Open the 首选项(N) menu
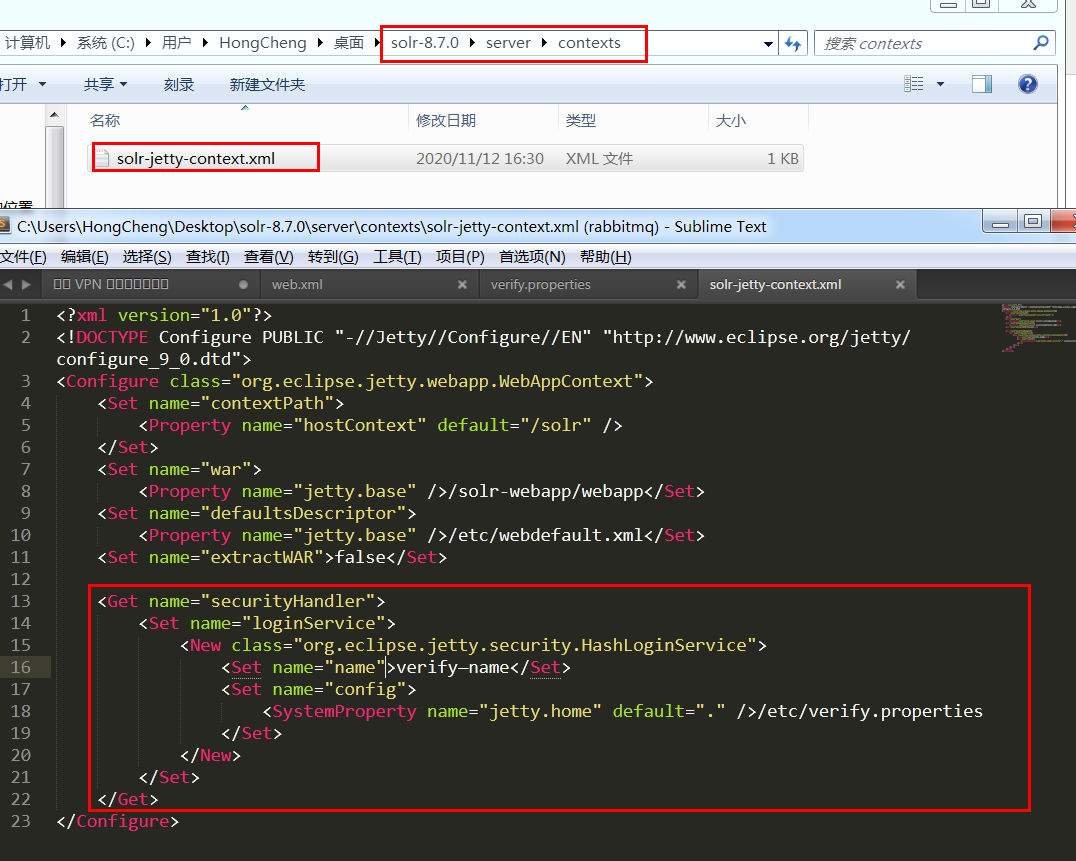Image resolution: width=1076 pixels, height=861 pixels. [532, 257]
